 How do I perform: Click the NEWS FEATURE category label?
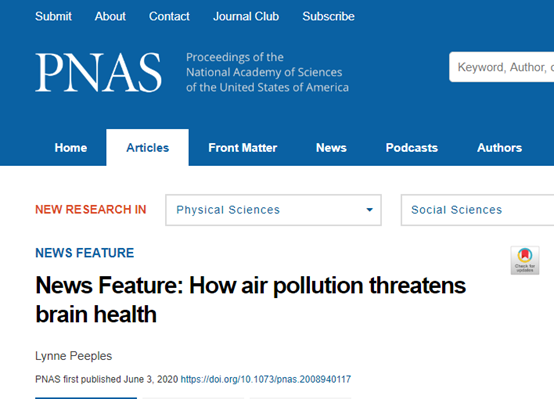[x=85, y=253]
